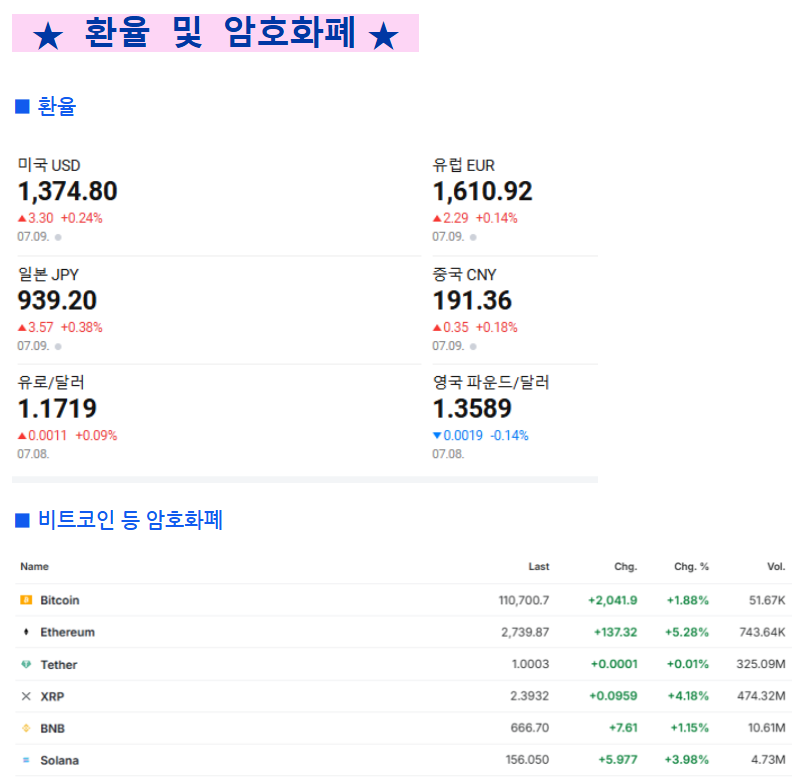Viewport: 797px width, 778px height.
Task: Click the 환율 section heading
Action: (x=56, y=107)
